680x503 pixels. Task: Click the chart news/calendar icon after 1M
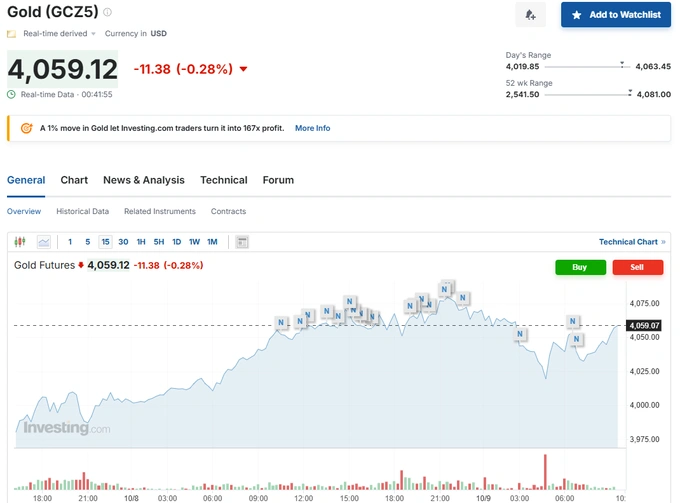pyautogui.click(x=241, y=242)
